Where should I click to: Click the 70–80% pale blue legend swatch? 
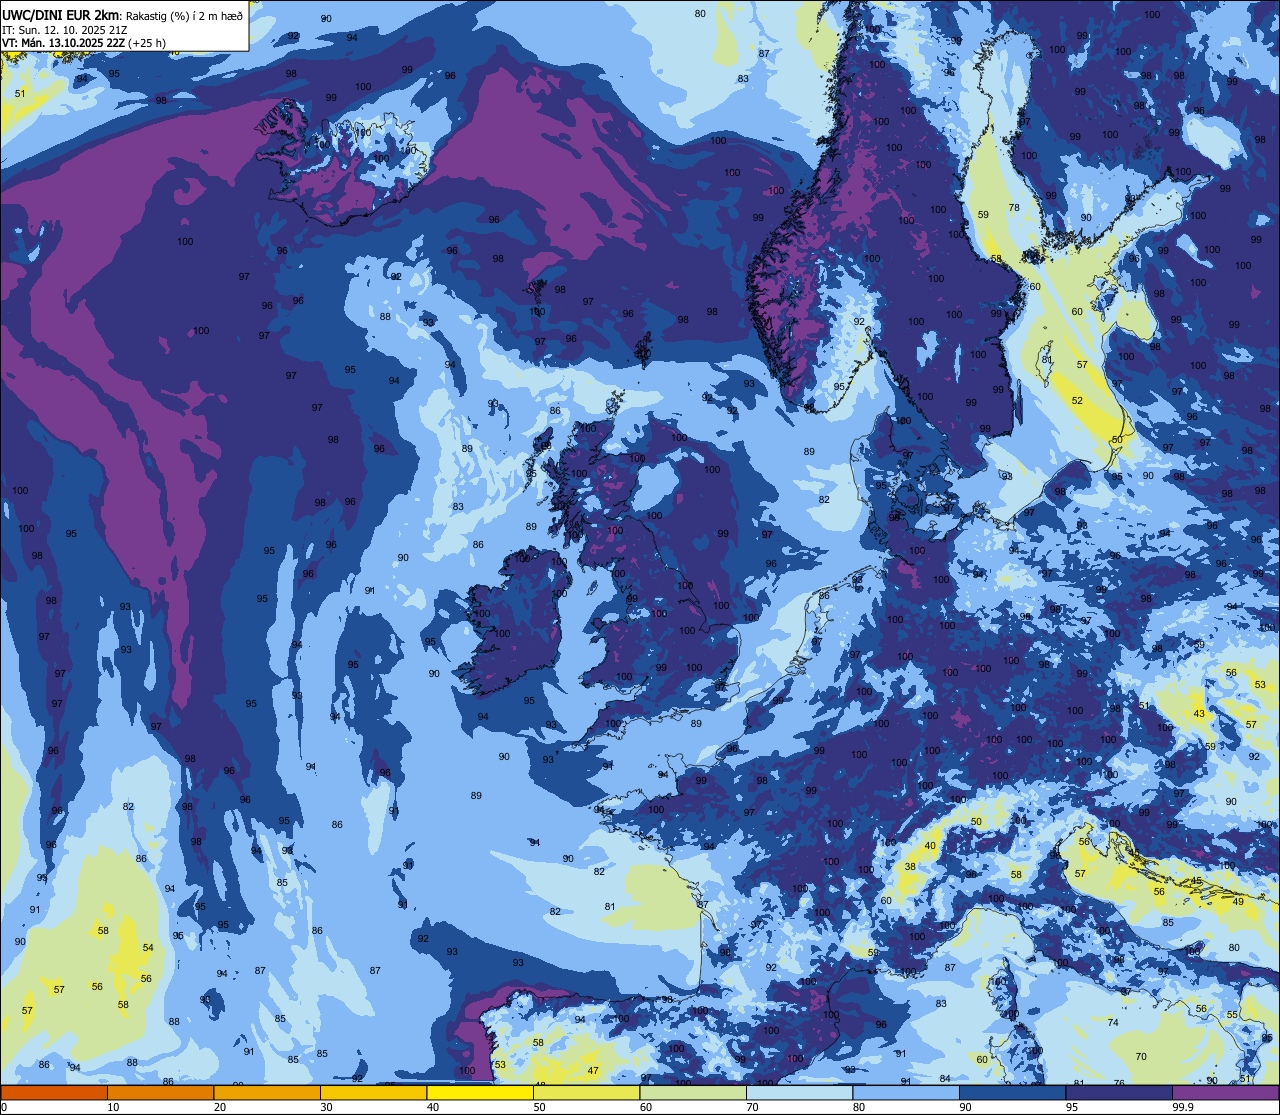tap(799, 1092)
